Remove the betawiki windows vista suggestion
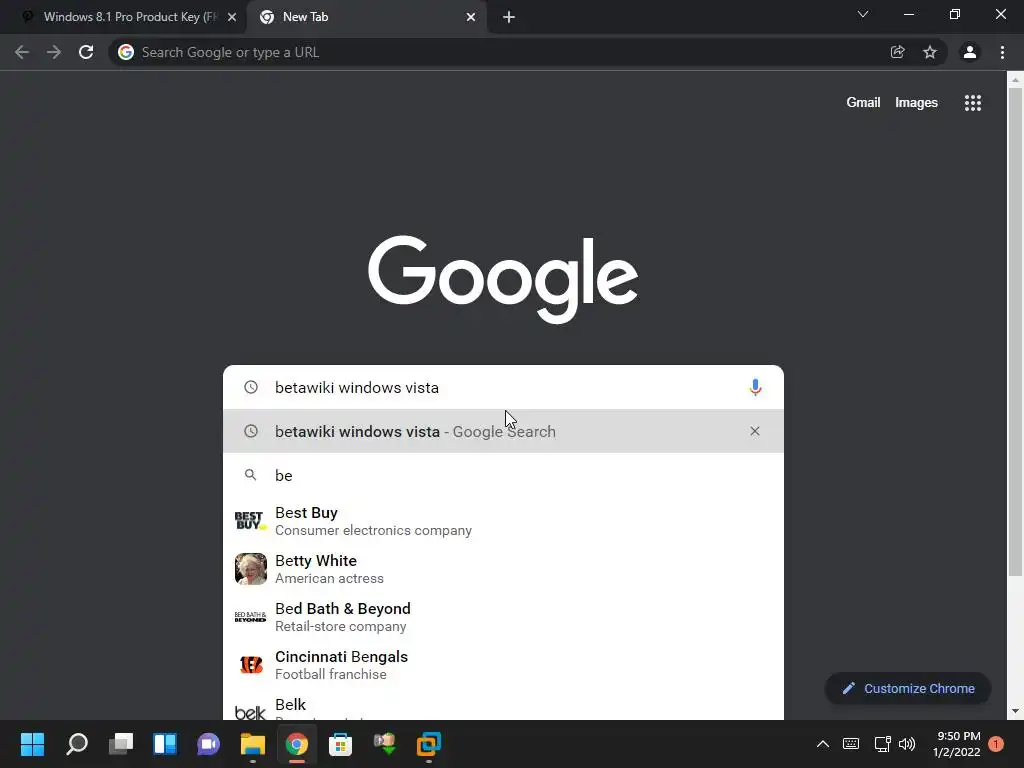 click(755, 431)
